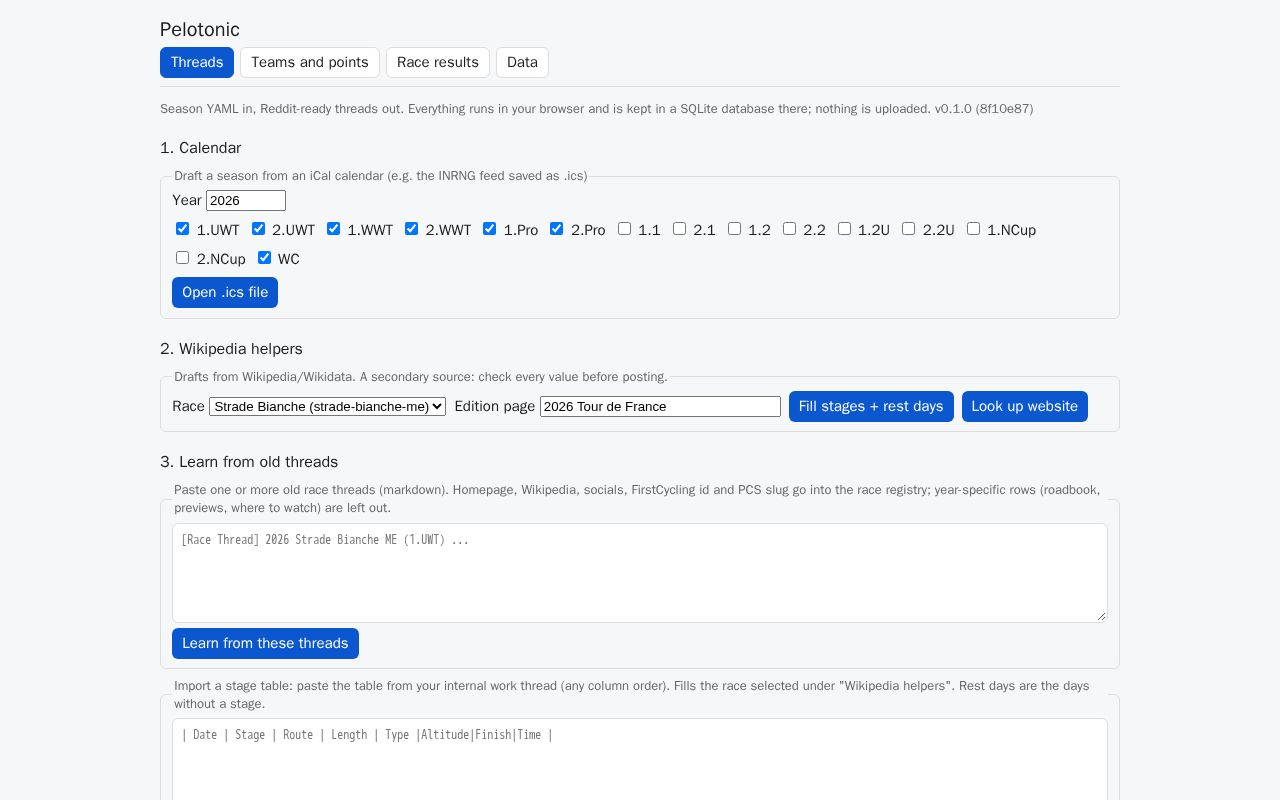The image size is (1280, 800).
Task: Click the '1. Calendar' heading
Action: click(x=201, y=148)
